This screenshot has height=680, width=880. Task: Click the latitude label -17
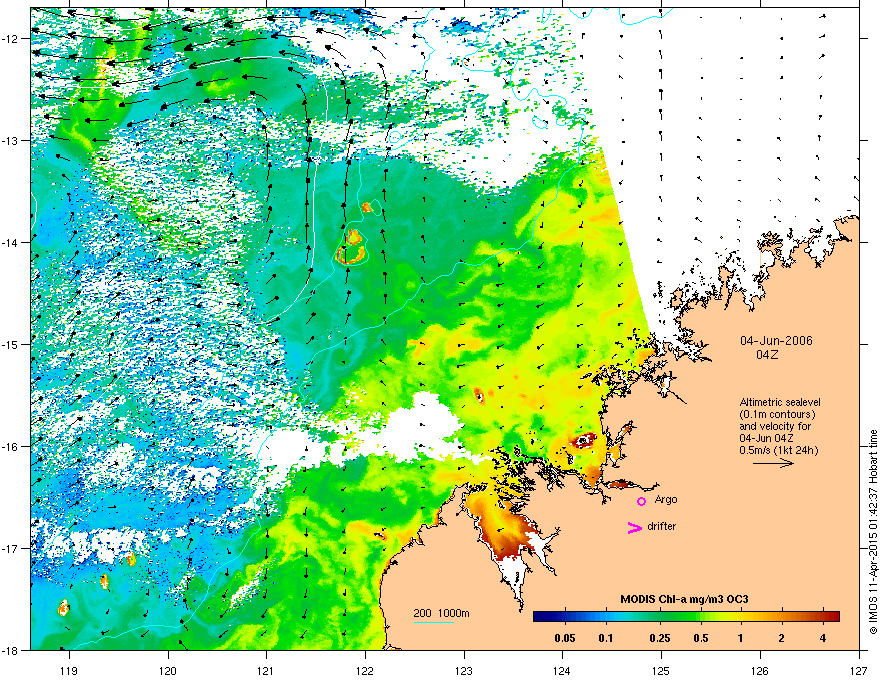(10, 548)
